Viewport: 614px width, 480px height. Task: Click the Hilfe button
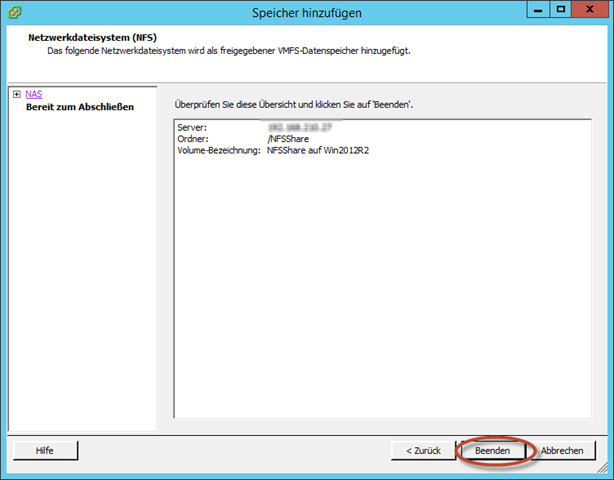[x=45, y=451]
